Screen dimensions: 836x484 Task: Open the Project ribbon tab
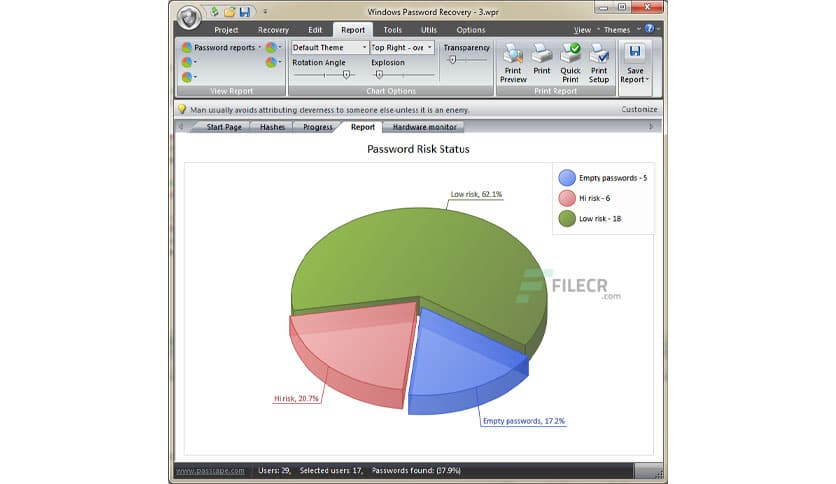coord(226,30)
